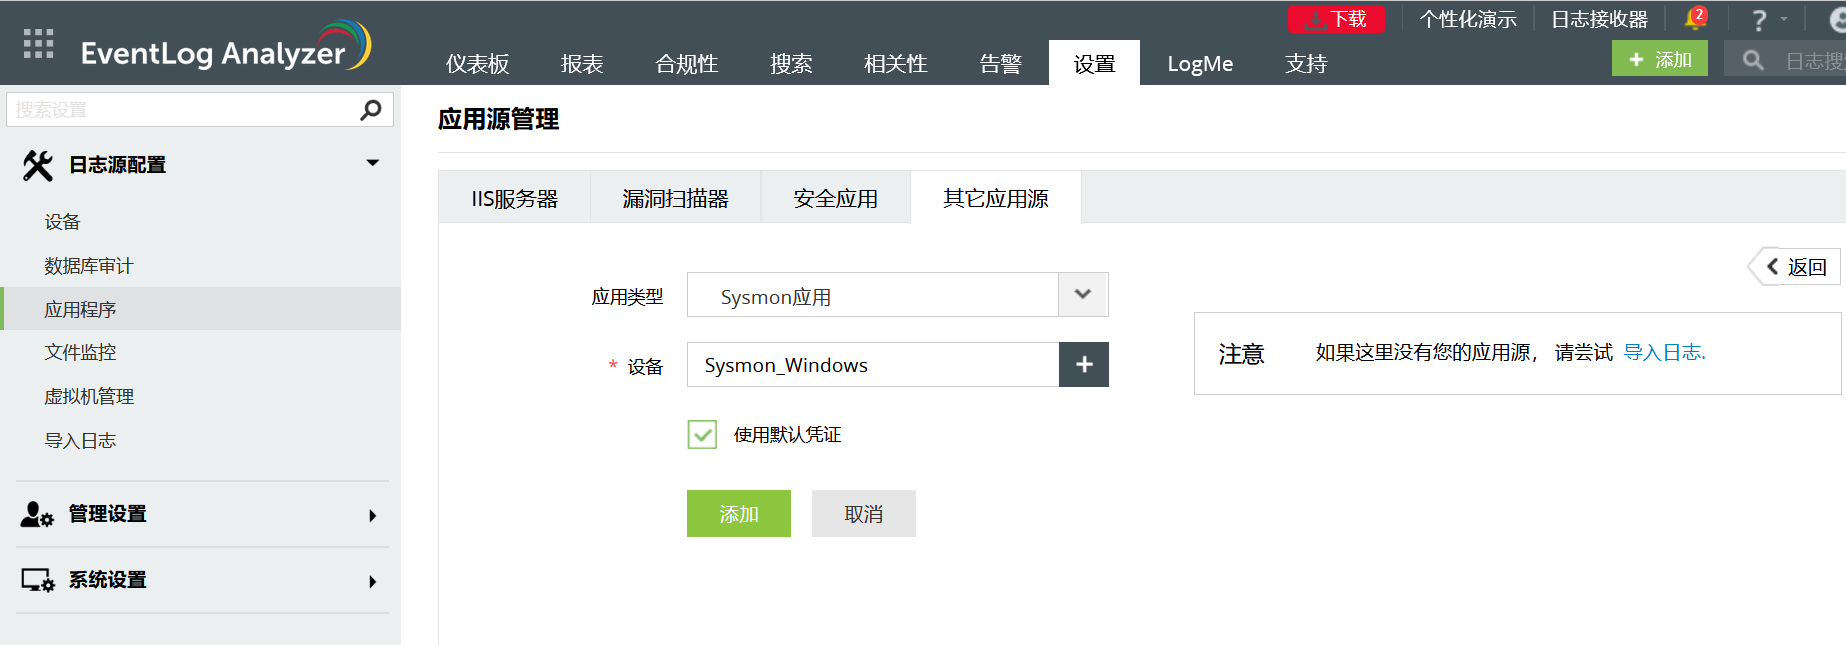The height and width of the screenshot is (645, 1846).
Task: Open the 日志接收器 link
Action: 1599,19
